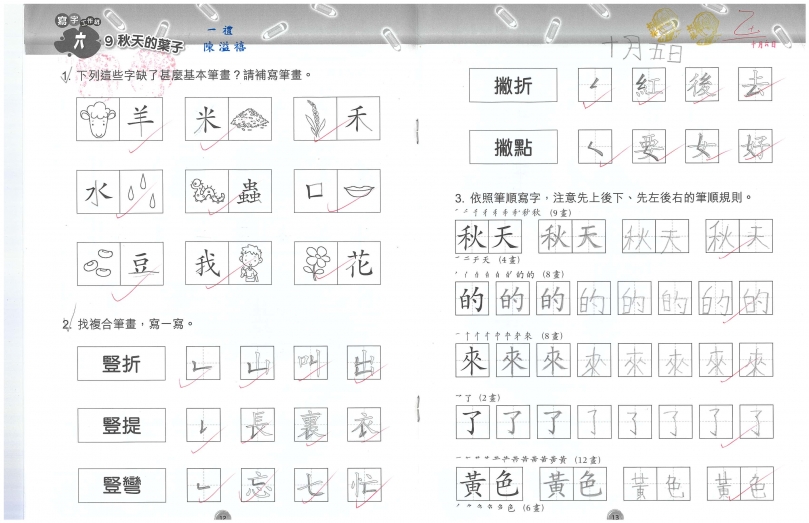Screen dimensions: 809x523
Task: Click the 豎折 label box
Action: (x=121, y=364)
